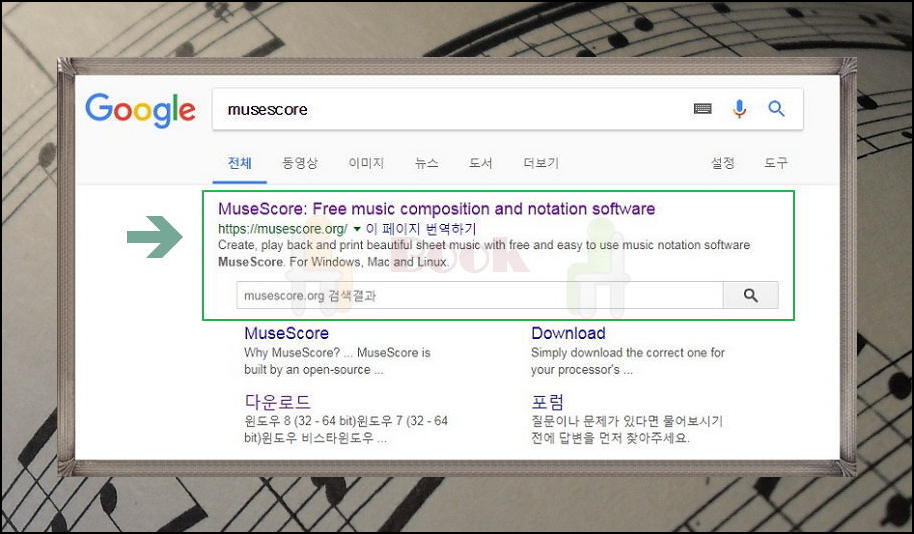
Task: Open the 도구 options
Action: pos(776,163)
